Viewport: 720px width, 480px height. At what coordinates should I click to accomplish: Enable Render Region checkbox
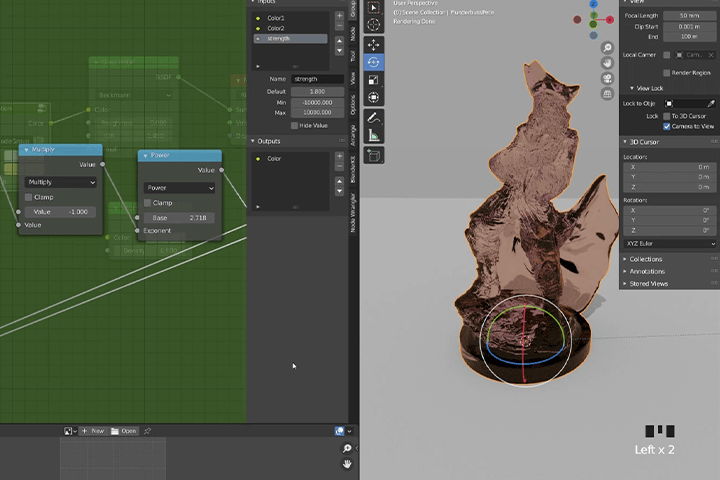coord(667,73)
